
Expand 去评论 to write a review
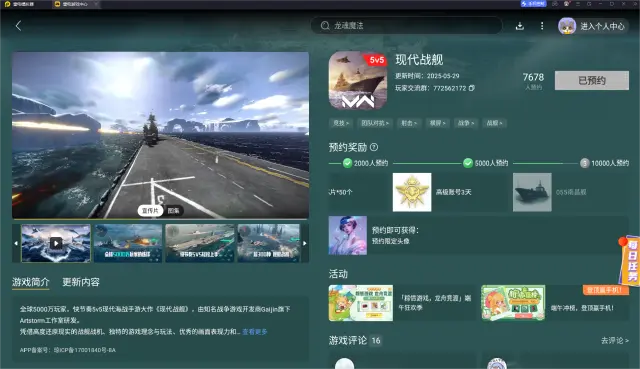(615, 340)
